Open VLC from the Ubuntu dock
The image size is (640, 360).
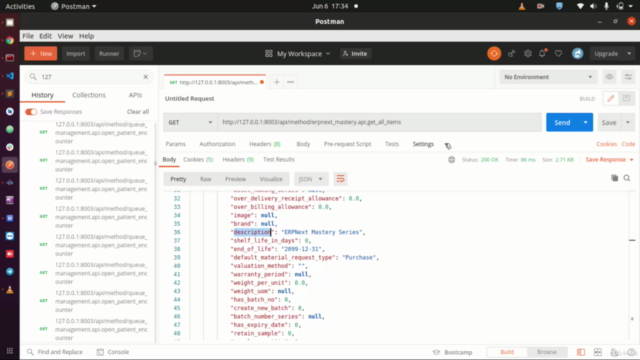coord(10,290)
